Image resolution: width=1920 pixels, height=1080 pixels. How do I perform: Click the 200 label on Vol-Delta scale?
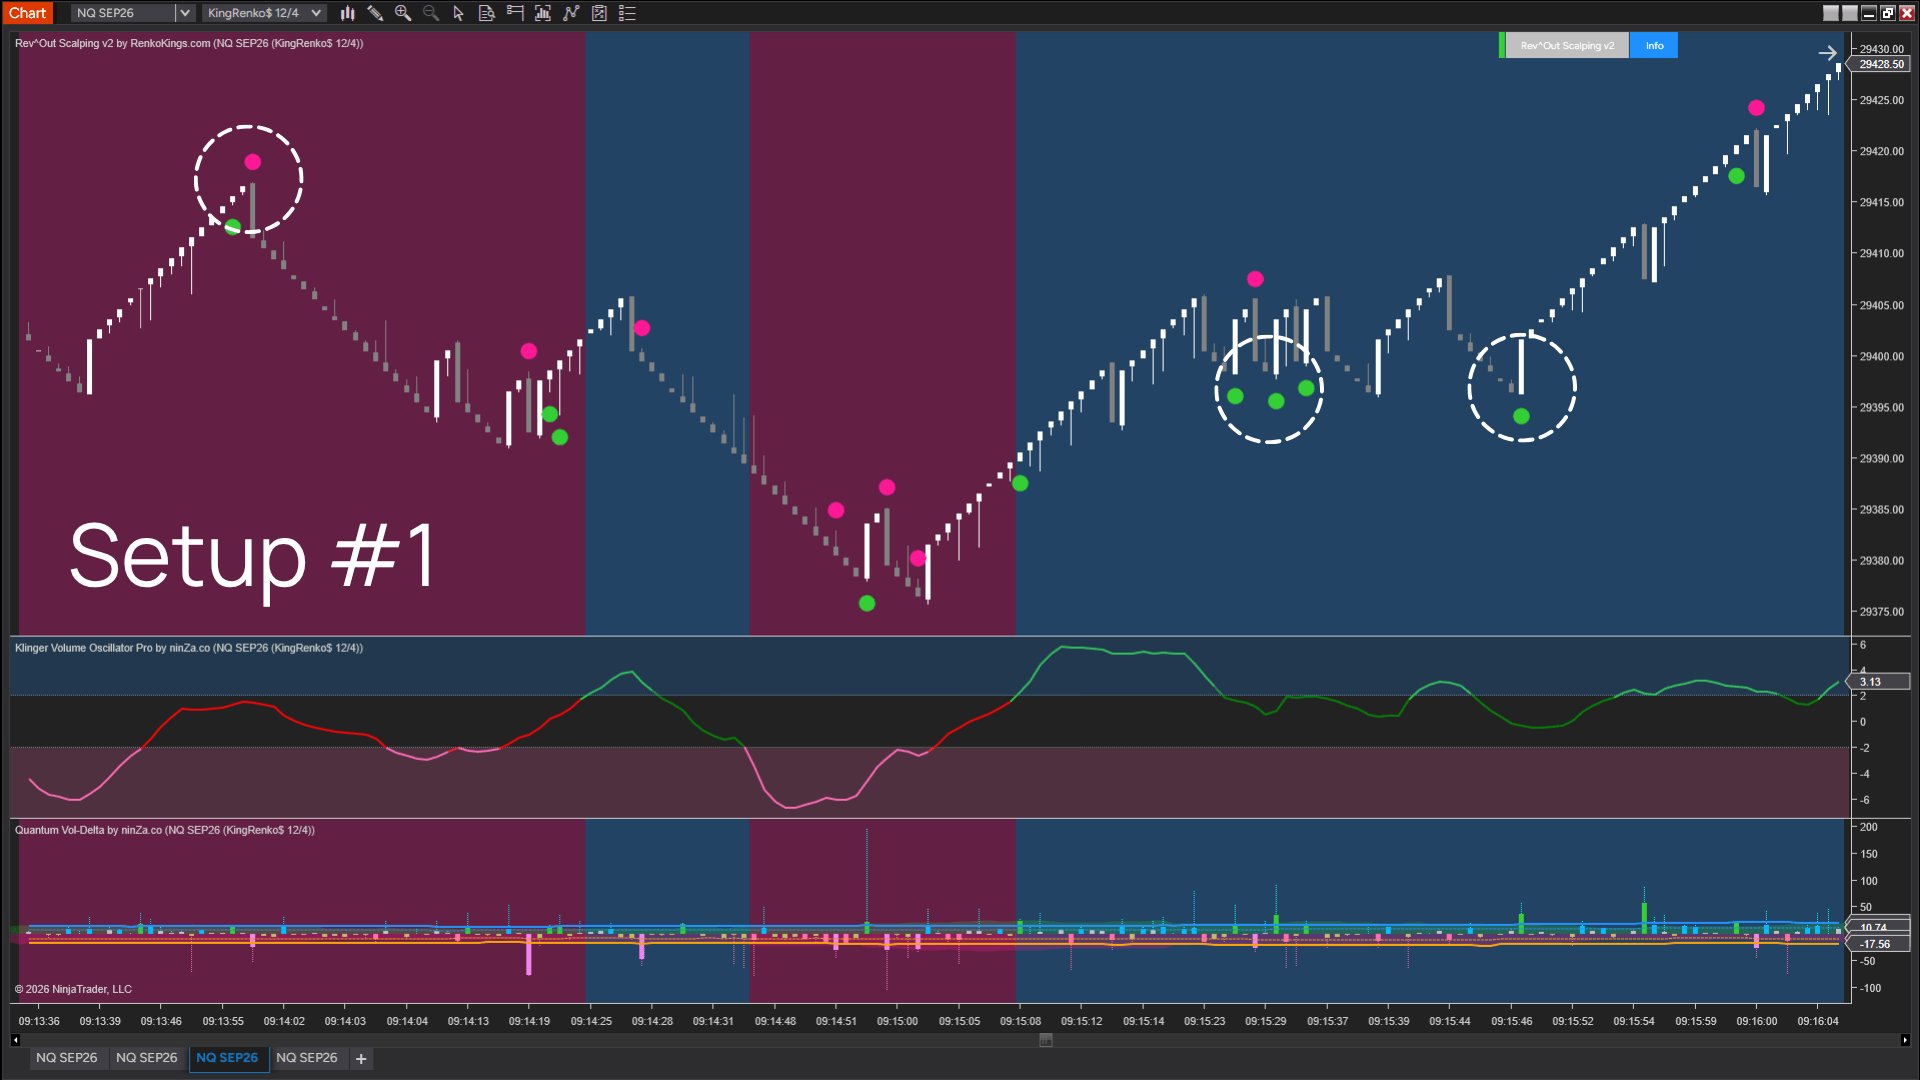[1868, 827]
